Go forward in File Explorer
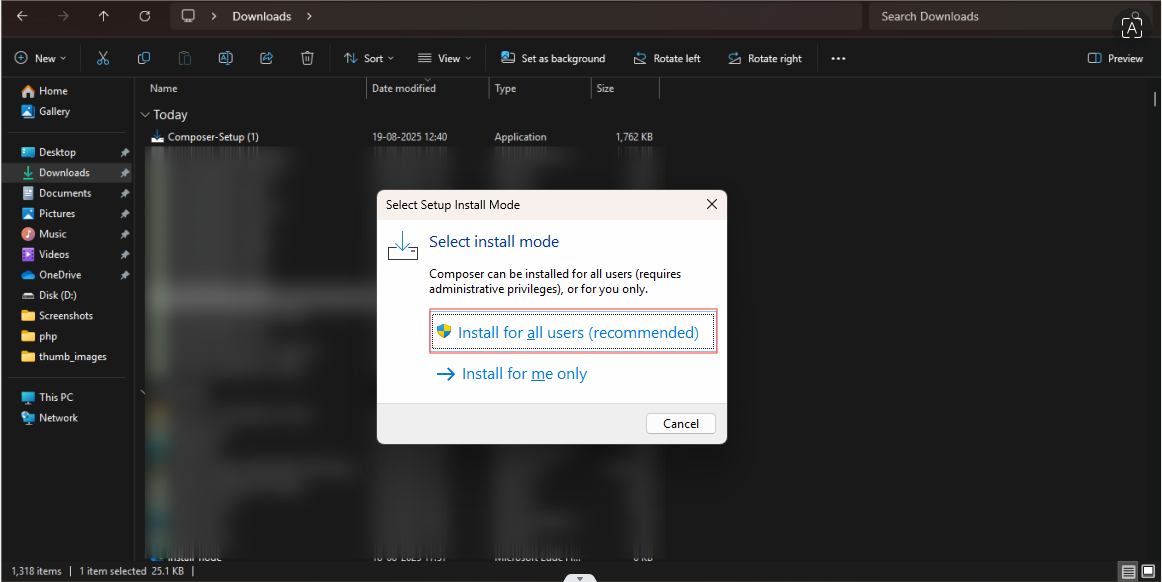This screenshot has width=1162, height=582. (x=63, y=16)
